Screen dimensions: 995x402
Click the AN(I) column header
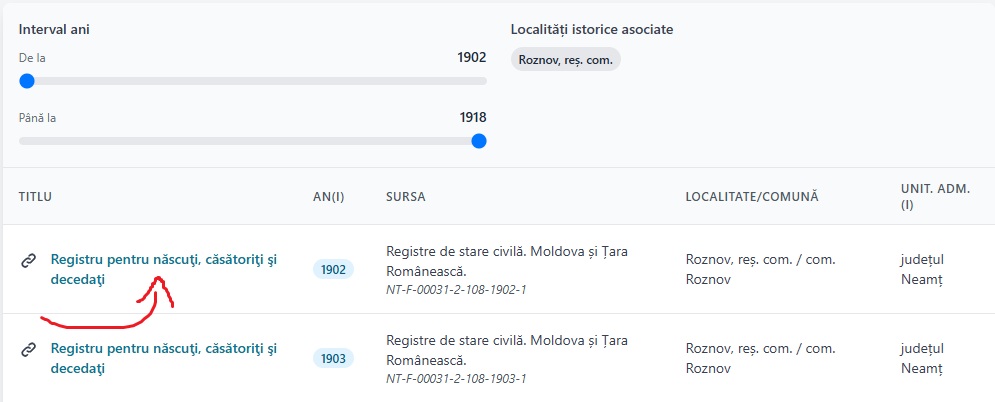coord(328,197)
